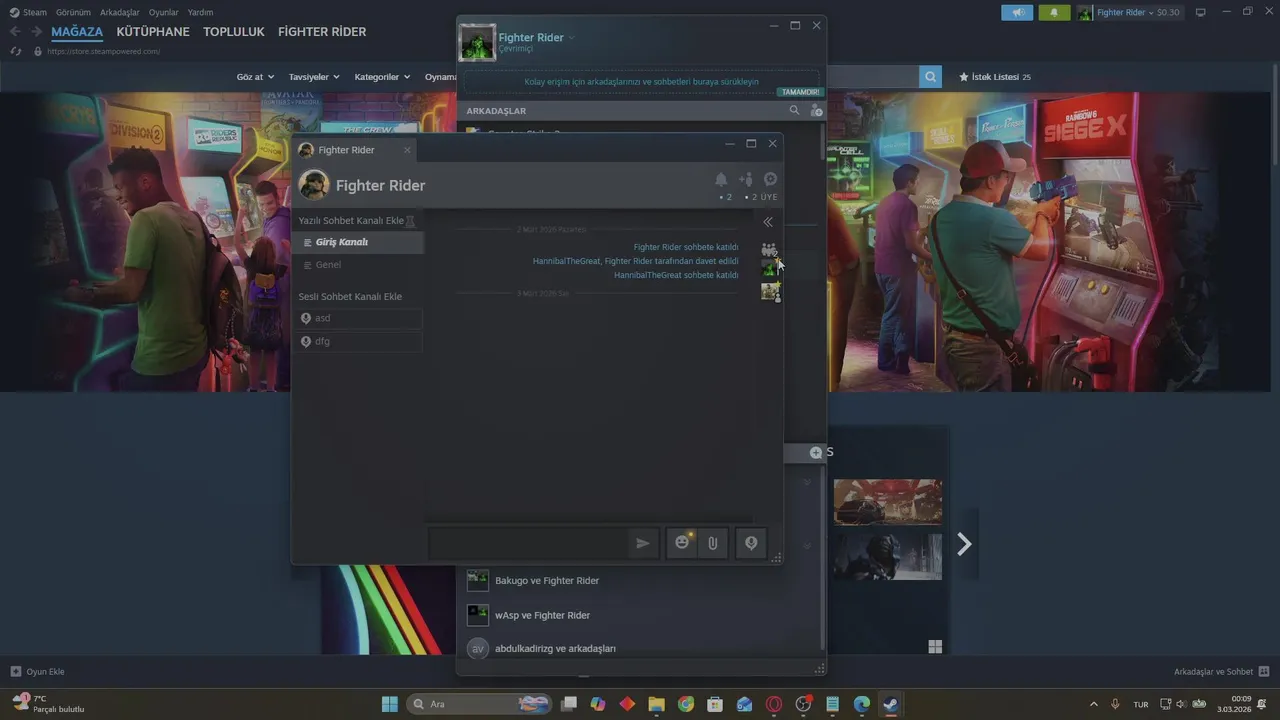Click the Windows taskbar Ara search box

(x=481, y=704)
